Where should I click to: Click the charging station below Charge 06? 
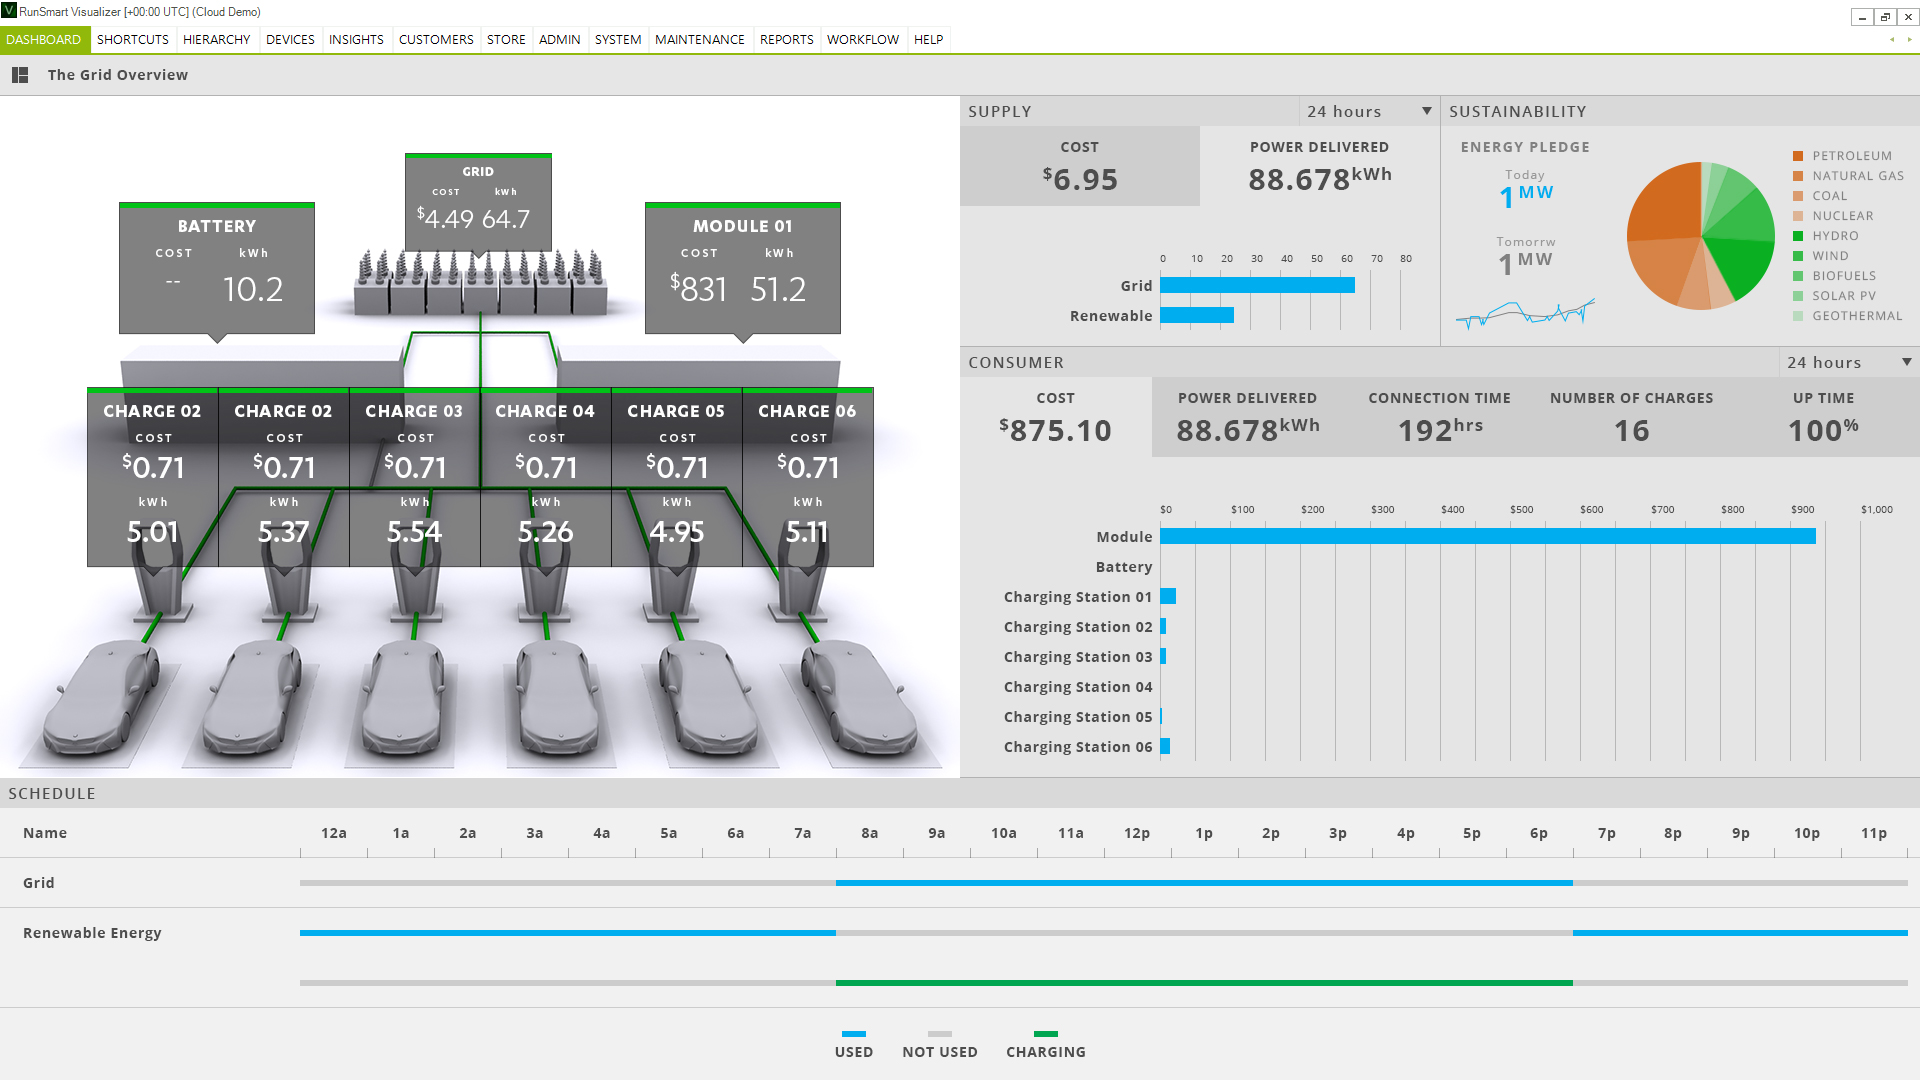coord(801,590)
